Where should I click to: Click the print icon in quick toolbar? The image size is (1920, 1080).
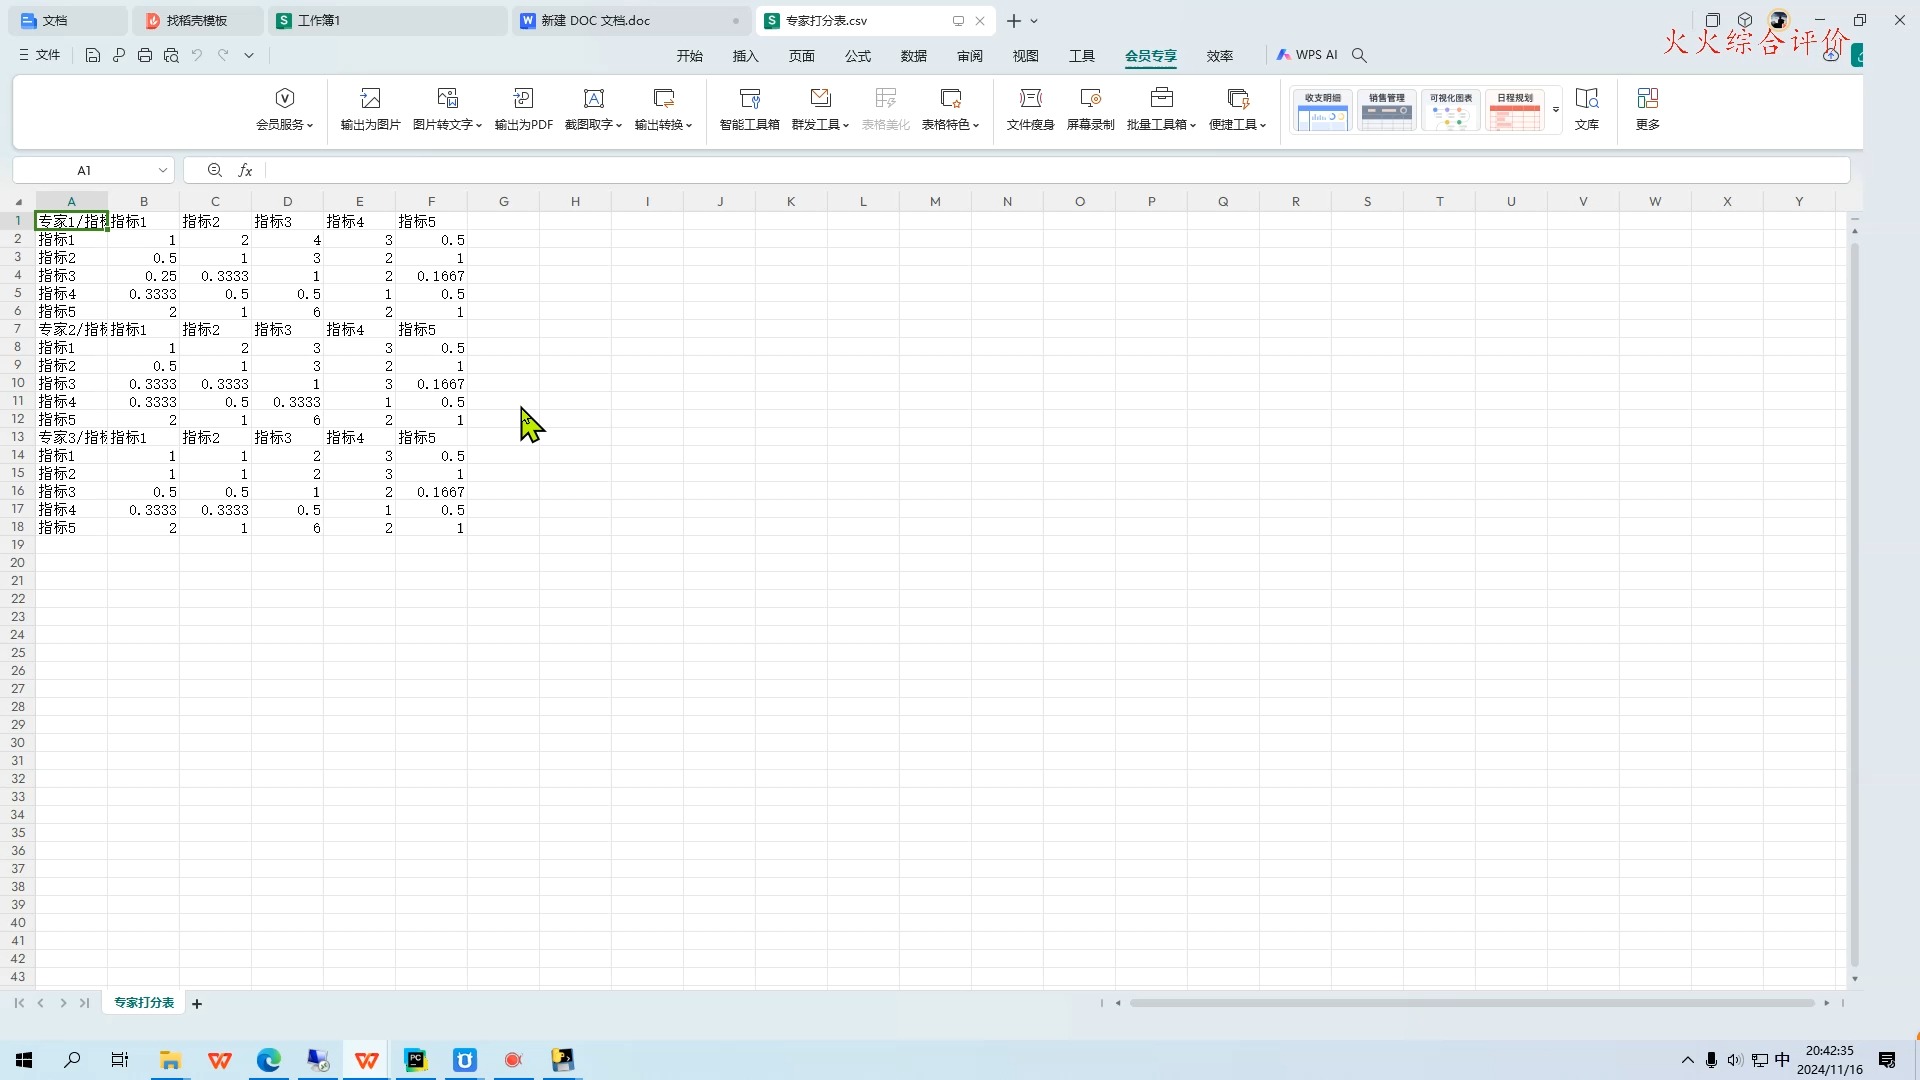[145, 56]
